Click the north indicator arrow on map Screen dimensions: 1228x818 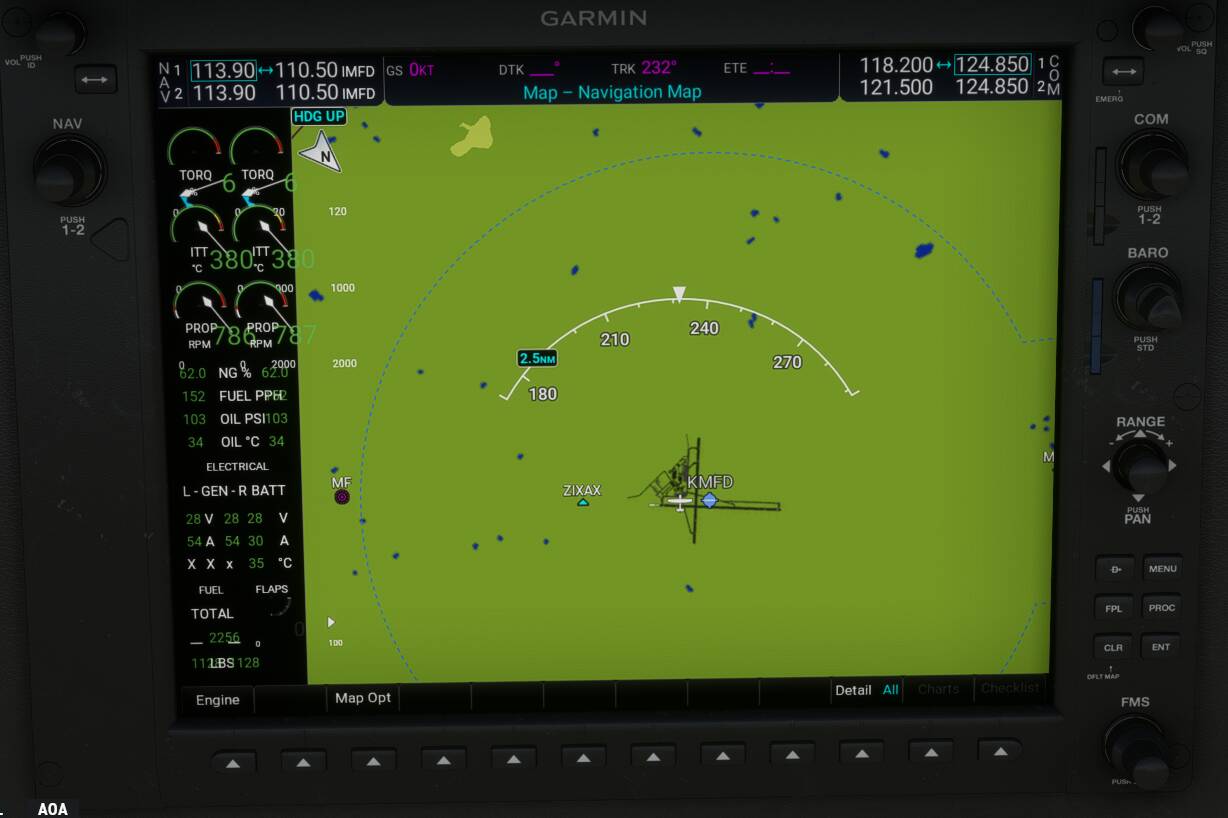tap(321, 152)
